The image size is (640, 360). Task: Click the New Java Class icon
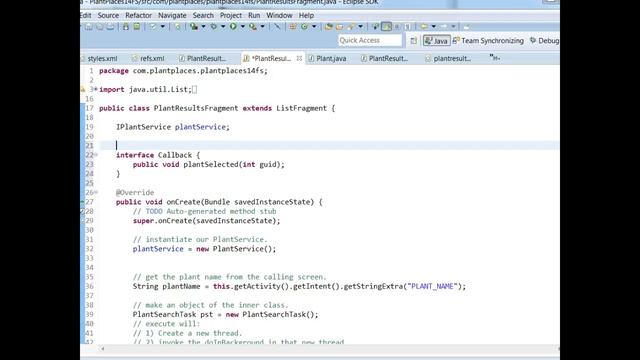[x=304, y=27]
